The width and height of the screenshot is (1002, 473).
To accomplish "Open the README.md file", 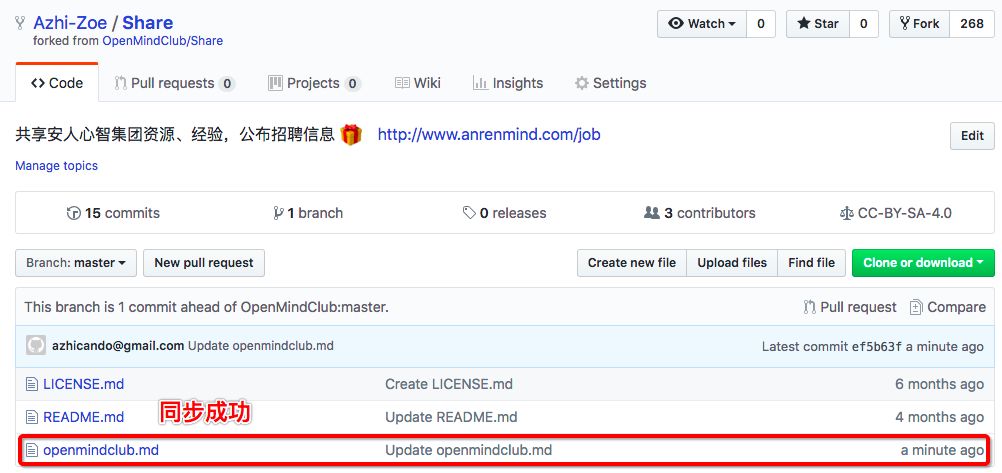I will click(x=84, y=417).
